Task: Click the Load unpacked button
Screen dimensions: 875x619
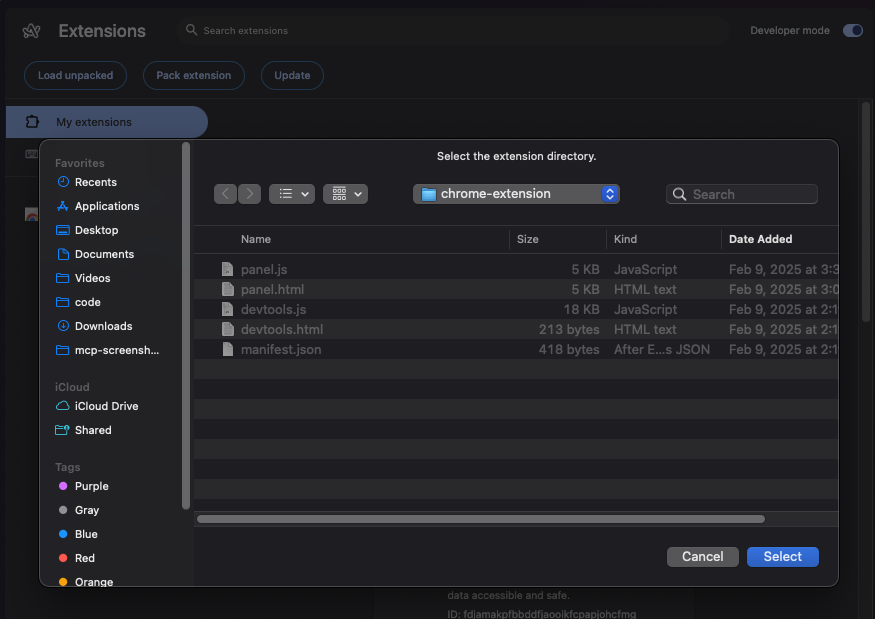Action: pyautogui.click(x=74, y=75)
